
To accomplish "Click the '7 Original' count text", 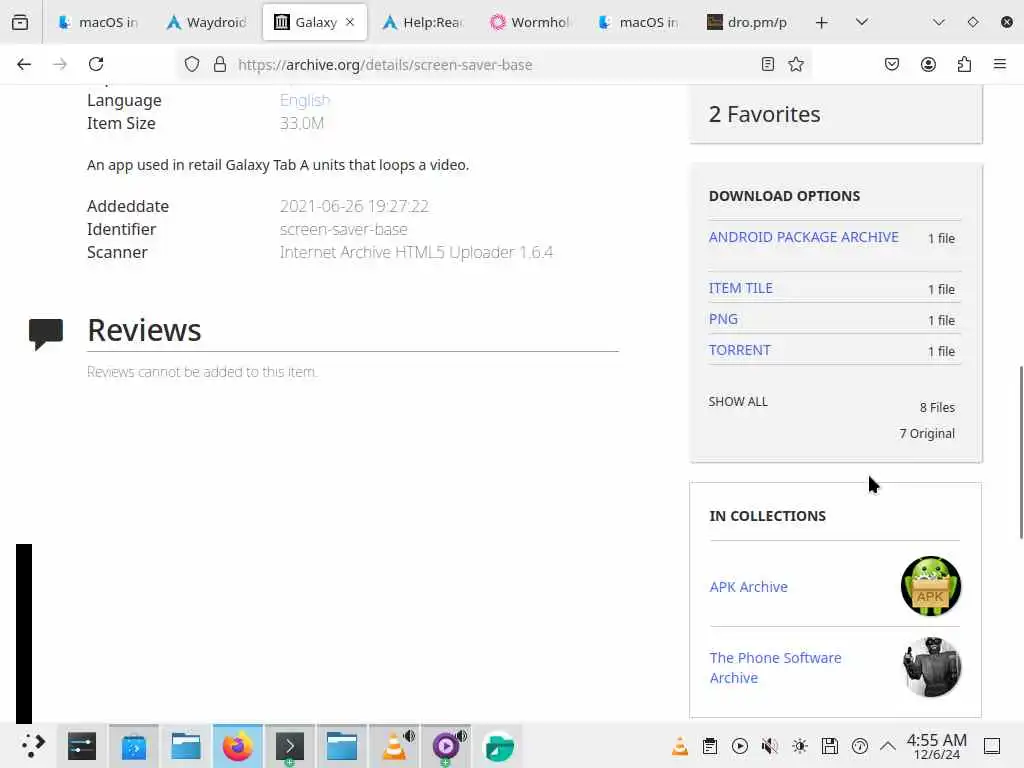I will [927, 434].
